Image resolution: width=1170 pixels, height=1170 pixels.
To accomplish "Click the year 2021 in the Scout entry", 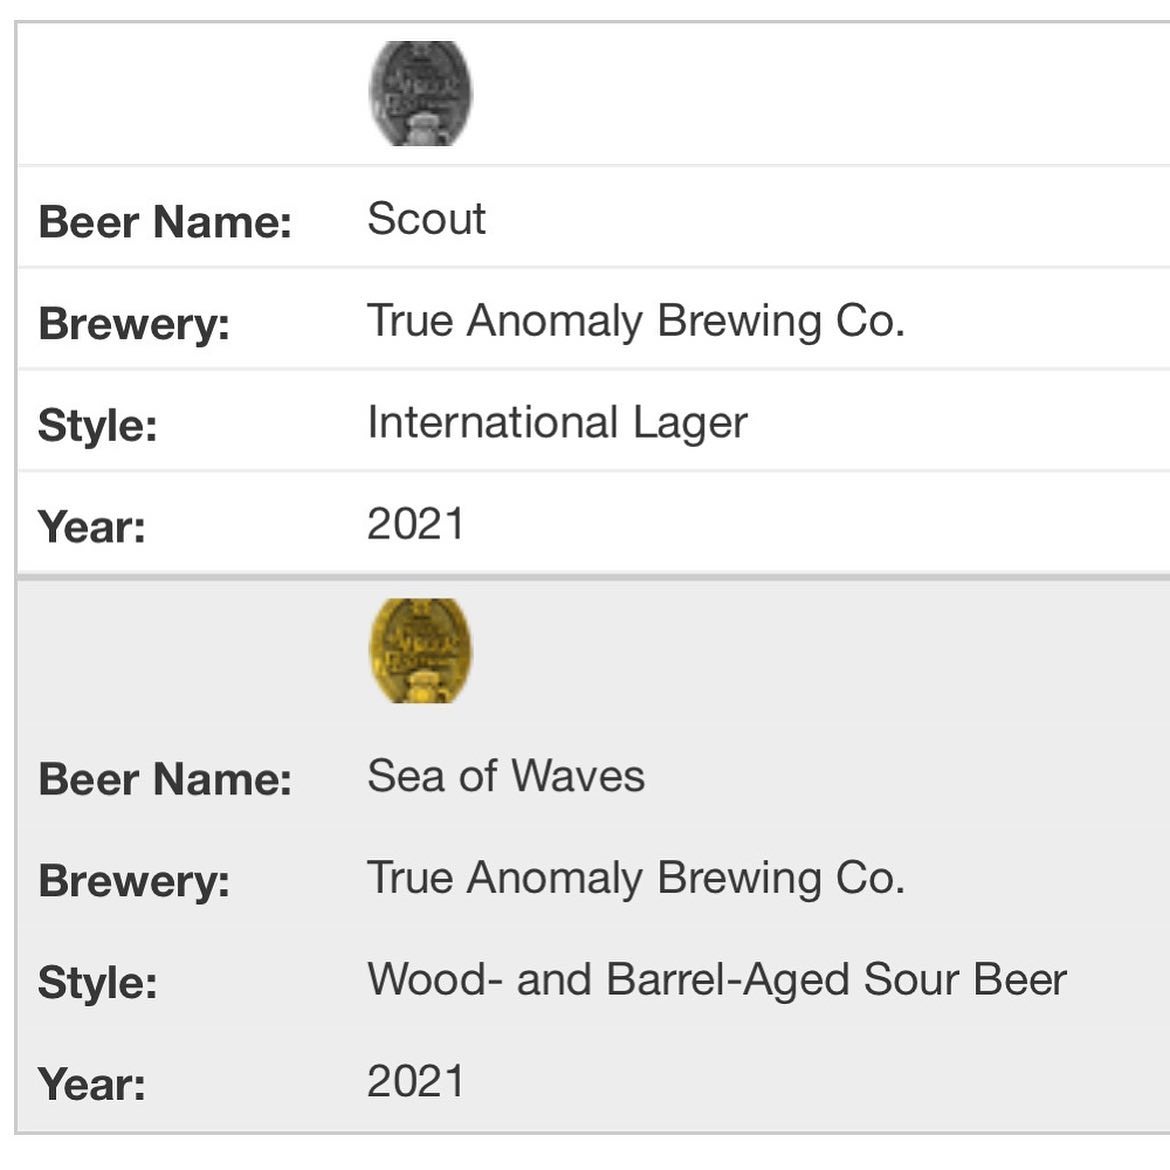I will pyautogui.click(x=415, y=524).
